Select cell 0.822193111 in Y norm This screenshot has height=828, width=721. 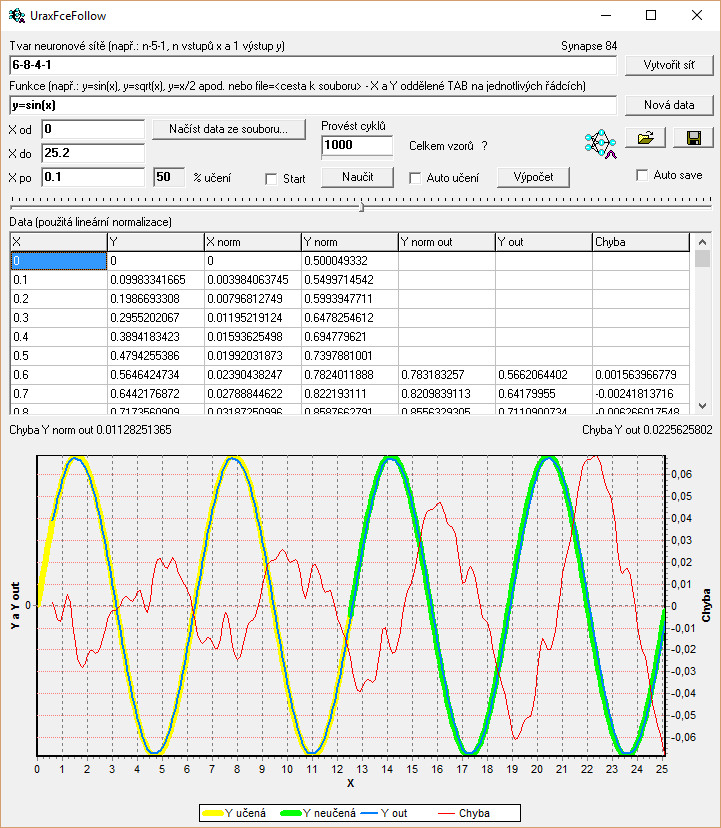coord(350,394)
